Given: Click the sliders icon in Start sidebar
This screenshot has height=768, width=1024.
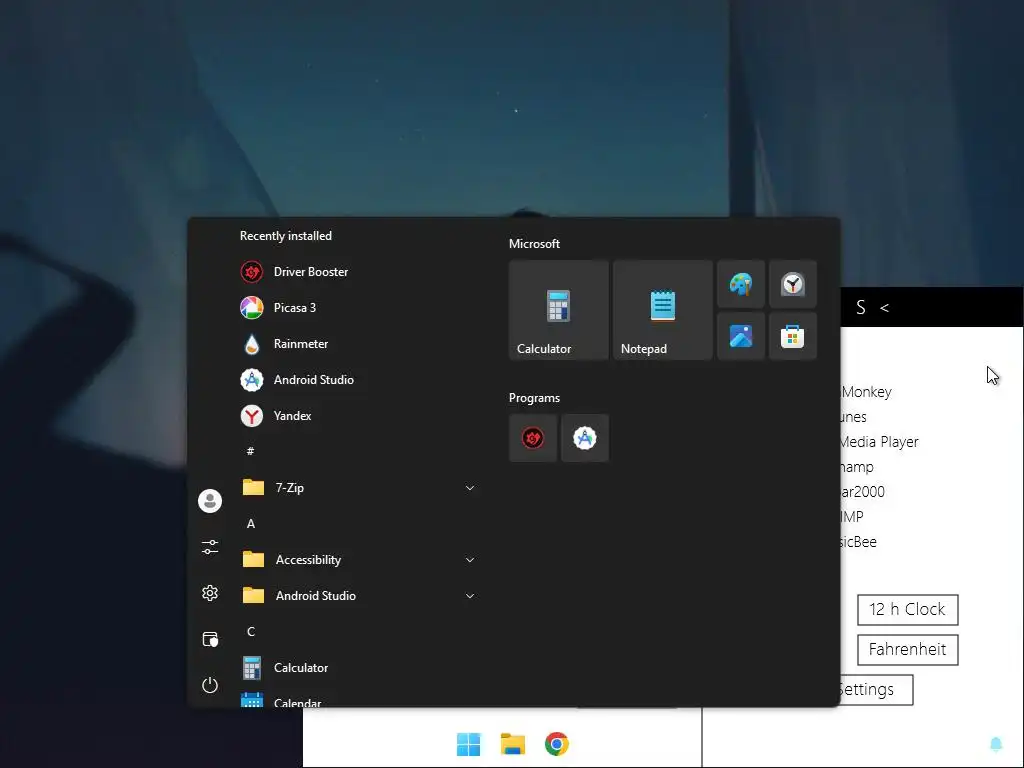Looking at the screenshot, I should (x=210, y=547).
